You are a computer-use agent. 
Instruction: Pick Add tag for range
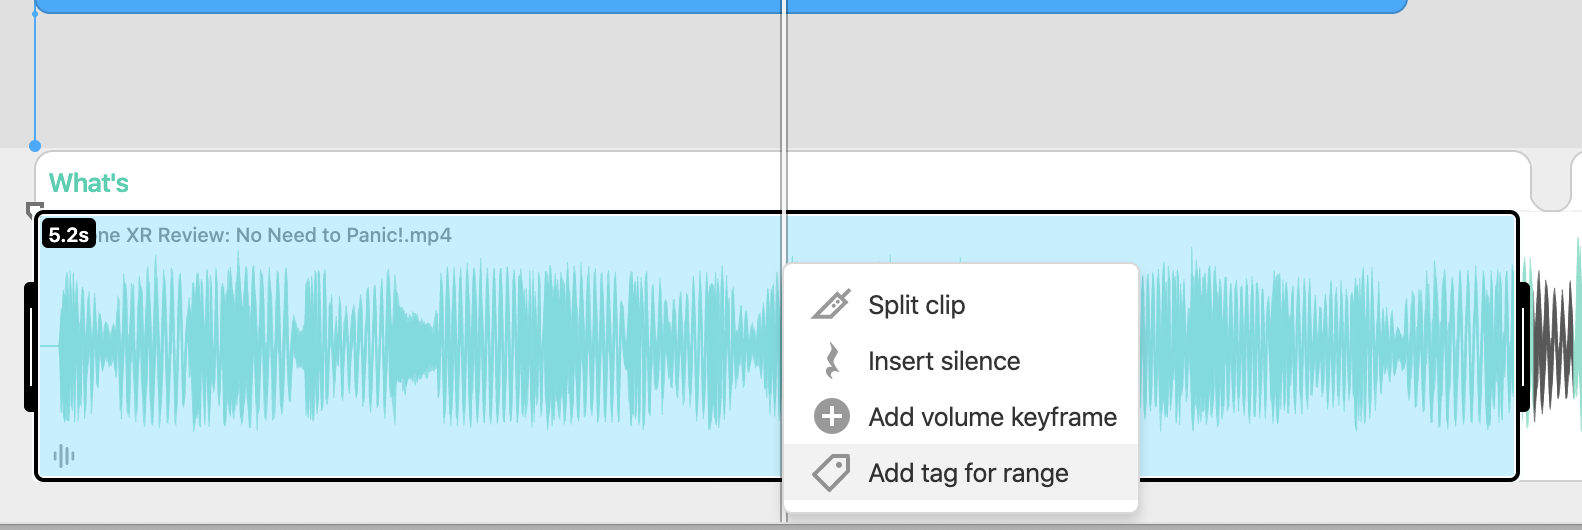pos(961,473)
